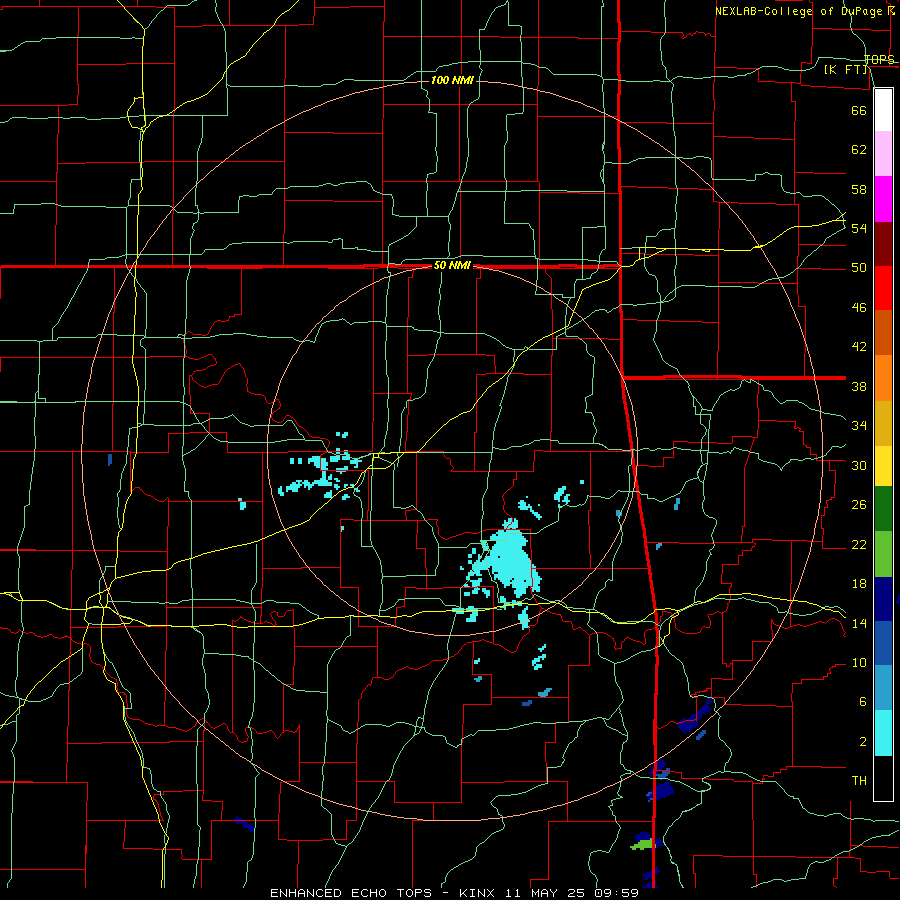900x900 pixels.
Task: Click the 'NEXLAB-College of DuPage' credit text
Action: pyautogui.click(x=800, y=11)
